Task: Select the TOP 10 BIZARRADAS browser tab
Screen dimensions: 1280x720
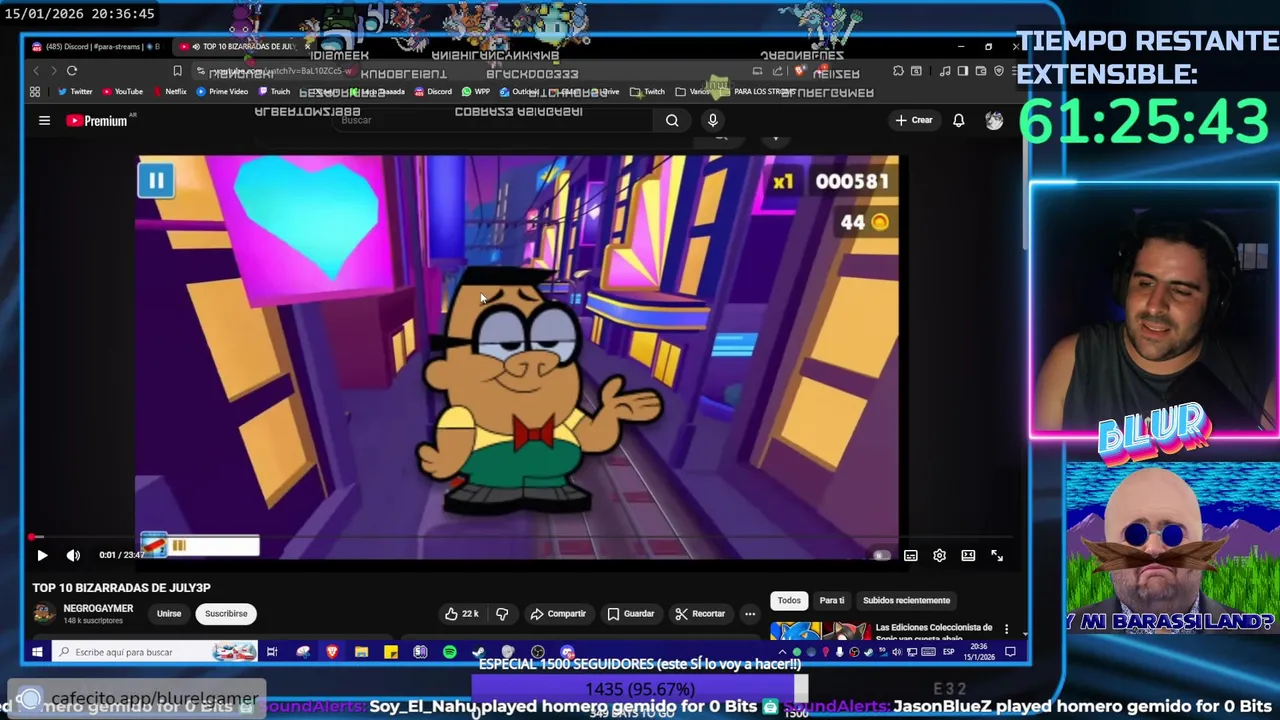Action: point(243,47)
